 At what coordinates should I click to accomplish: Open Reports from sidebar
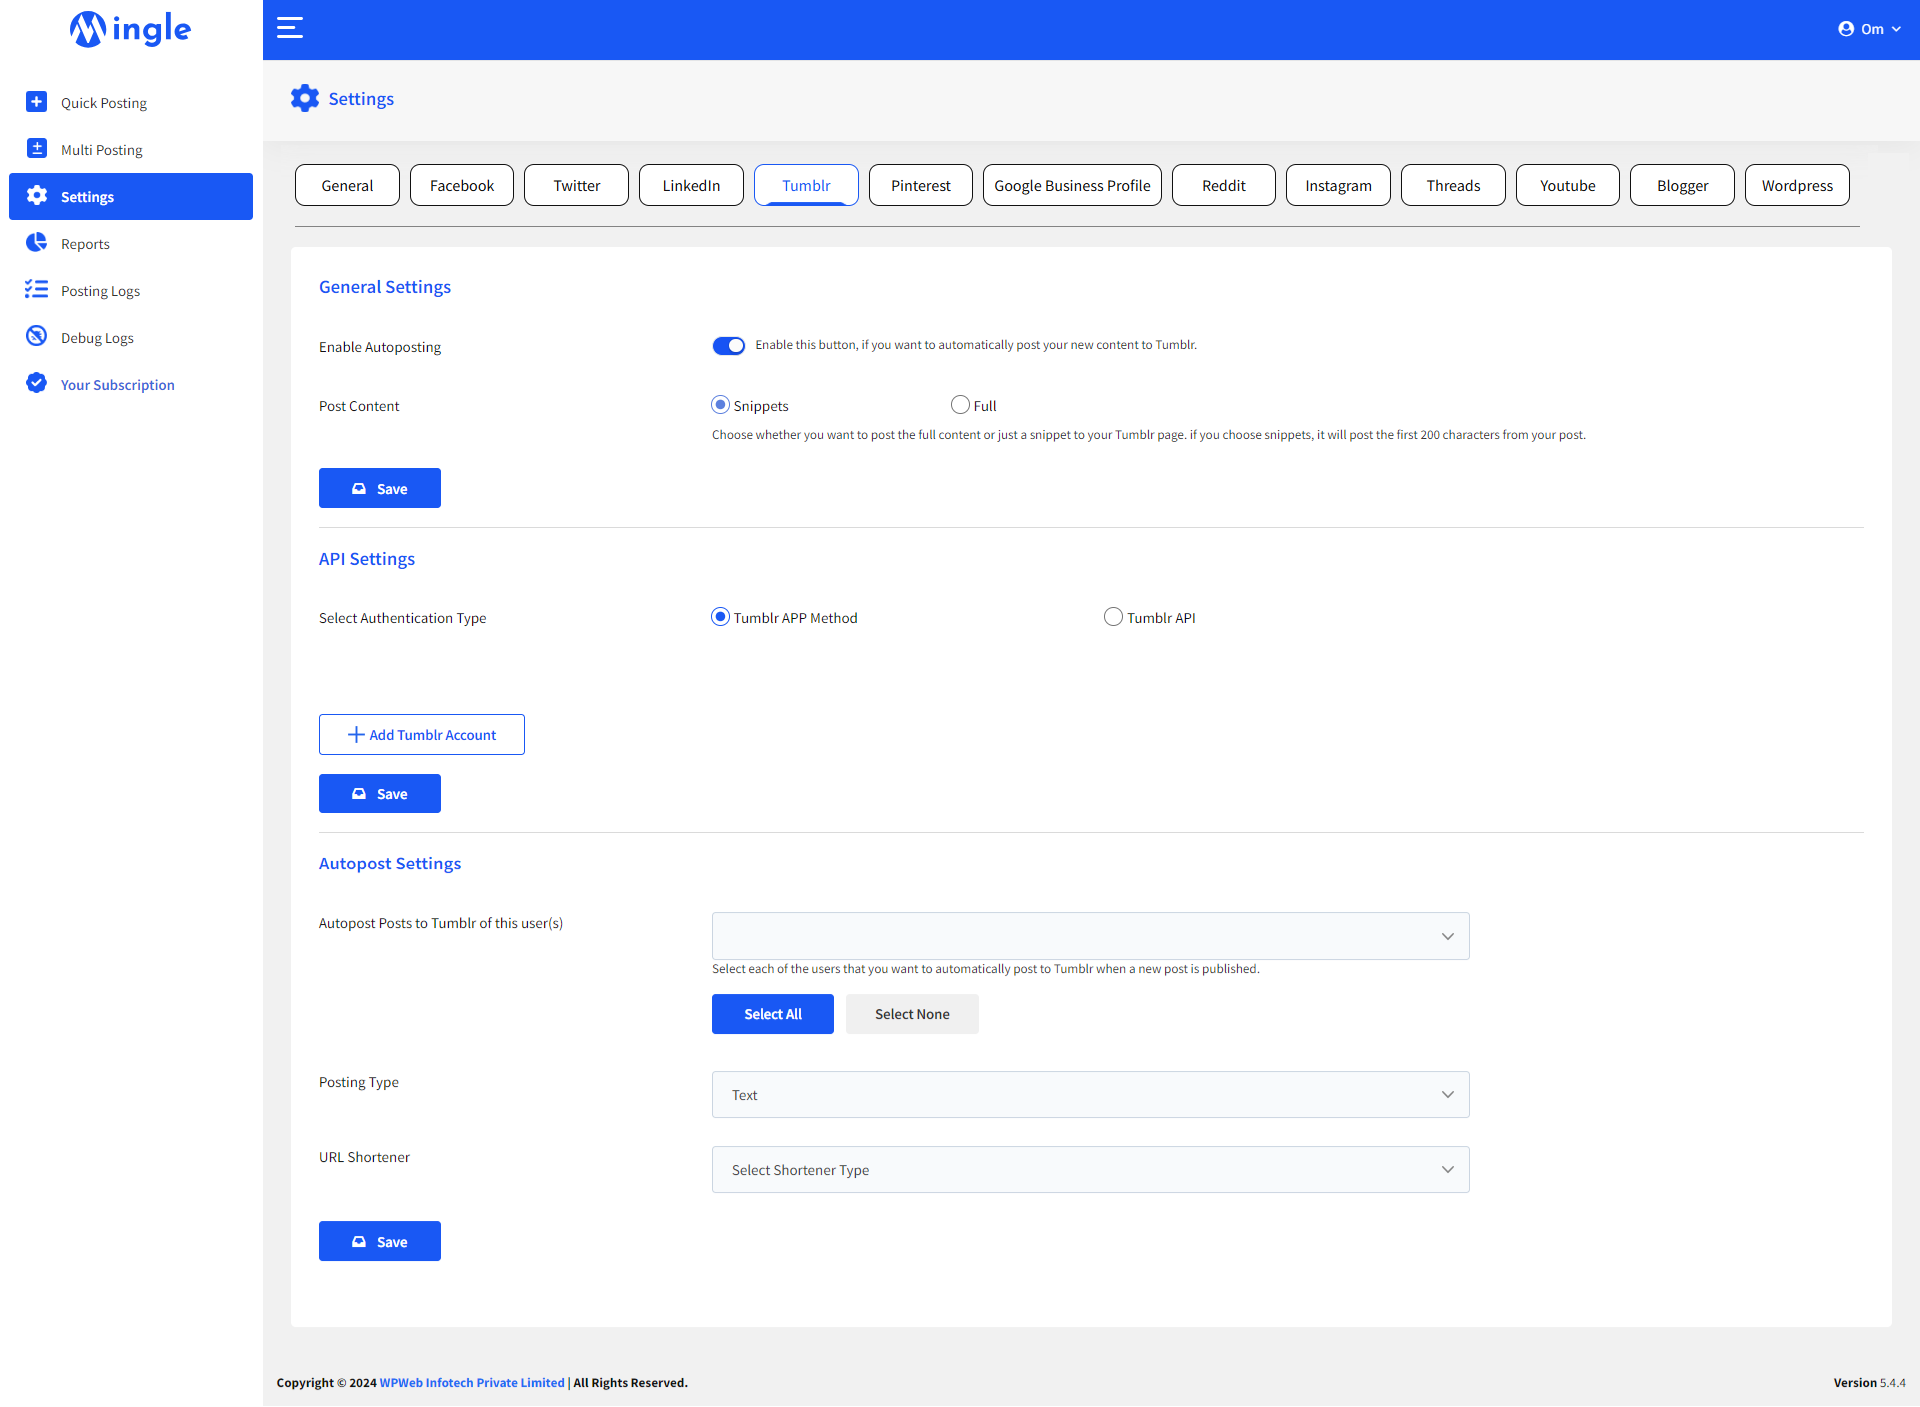pos(131,243)
